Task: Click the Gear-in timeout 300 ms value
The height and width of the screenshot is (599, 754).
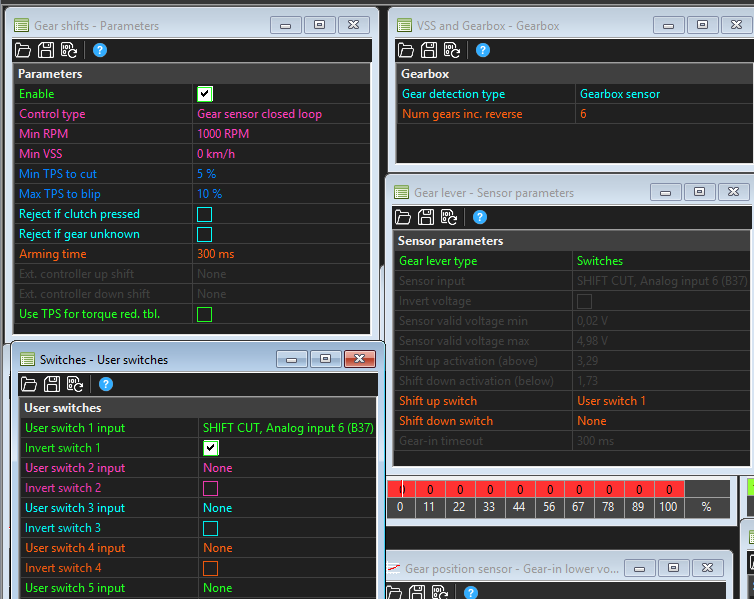Action: coord(661,441)
